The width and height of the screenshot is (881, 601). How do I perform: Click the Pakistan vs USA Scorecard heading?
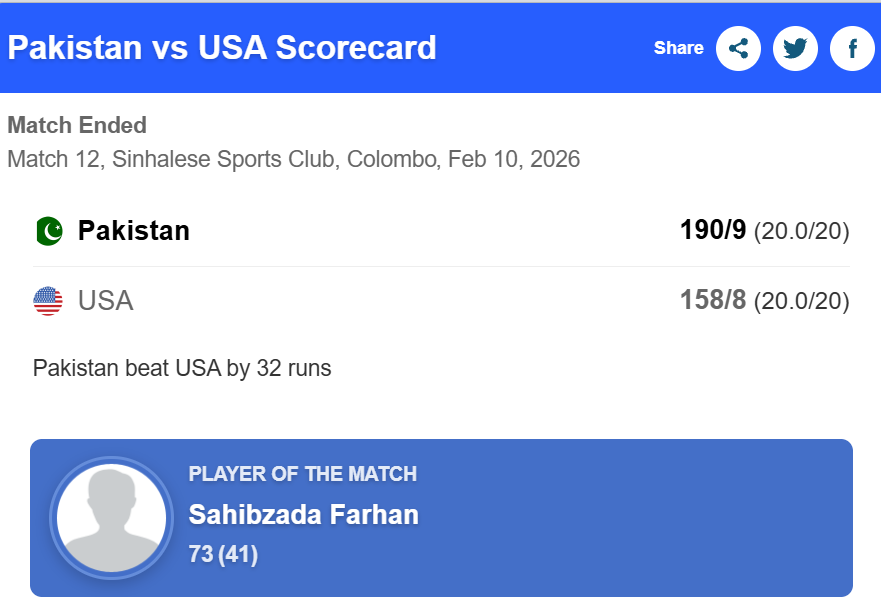pyautogui.click(x=222, y=48)
